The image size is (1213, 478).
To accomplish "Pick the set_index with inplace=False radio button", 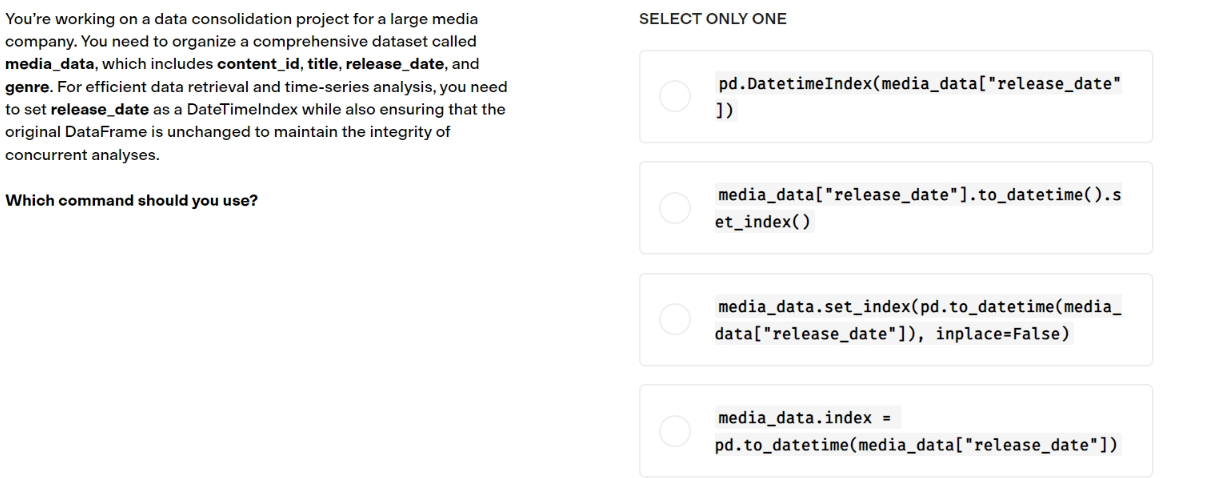I will pyautogui.click(x=675, y=319).
